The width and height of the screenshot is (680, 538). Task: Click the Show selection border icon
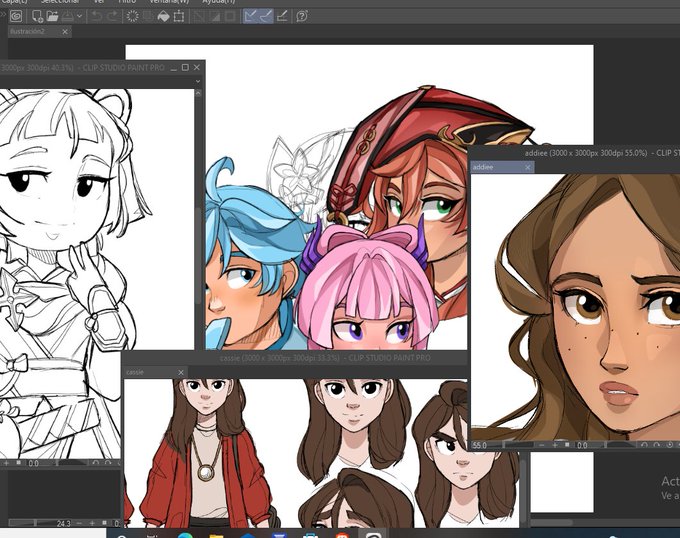(230, 16)
